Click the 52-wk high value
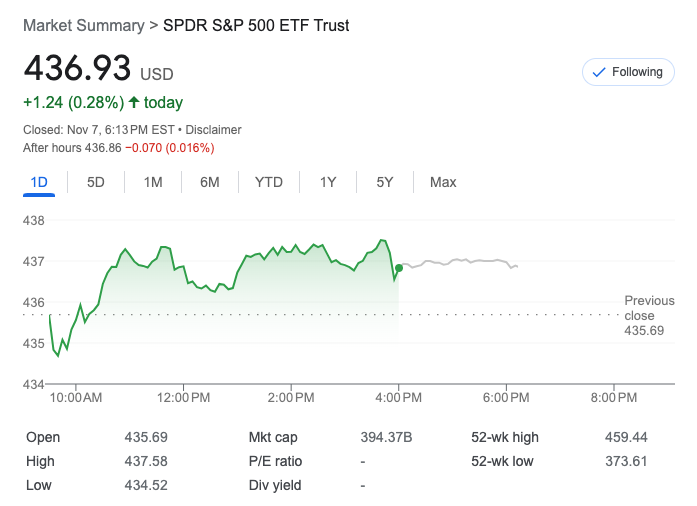697x506 pixels. pos(627,437)
